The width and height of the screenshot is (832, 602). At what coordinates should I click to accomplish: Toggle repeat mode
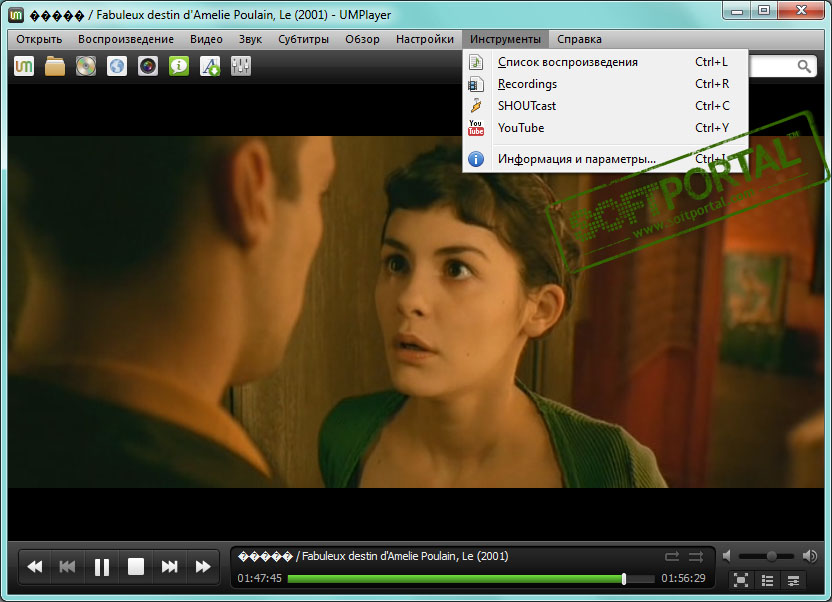[x=672, y=556]
